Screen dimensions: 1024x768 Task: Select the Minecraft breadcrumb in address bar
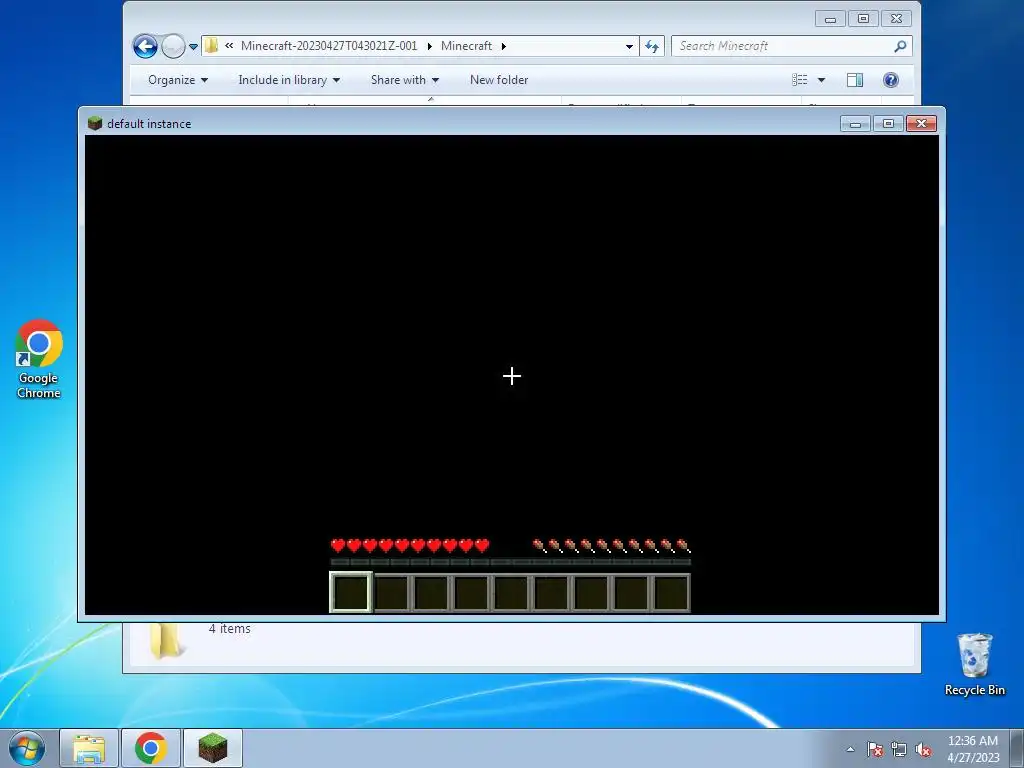pyautogui.click(x=466, y=46)
